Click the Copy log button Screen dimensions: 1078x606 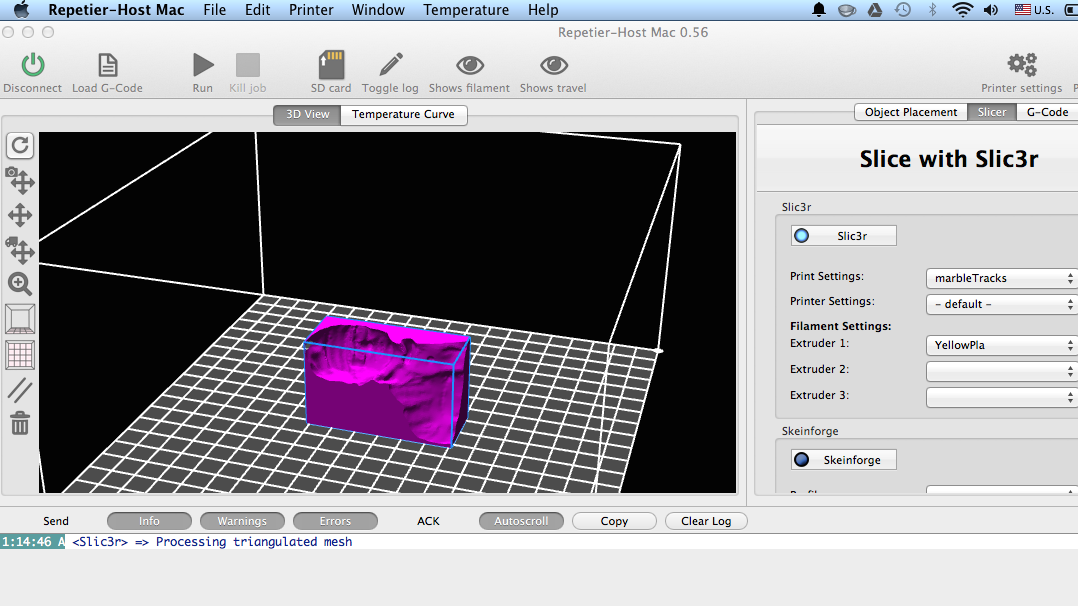point(614,521)
